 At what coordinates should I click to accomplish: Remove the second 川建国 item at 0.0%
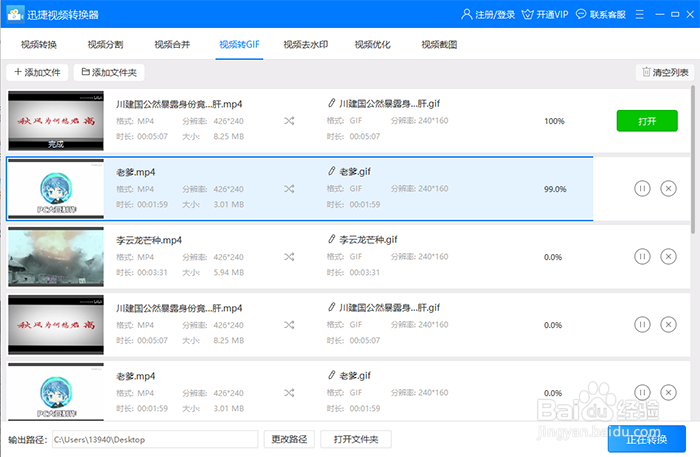[x=668, y=324]
